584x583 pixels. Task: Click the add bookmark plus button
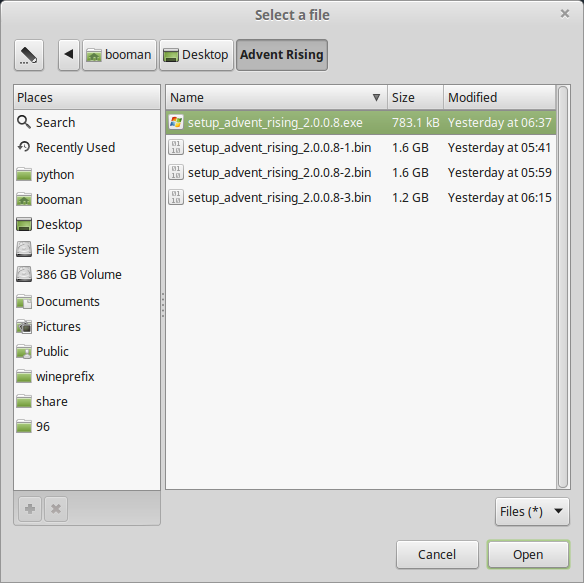point(30,509)
